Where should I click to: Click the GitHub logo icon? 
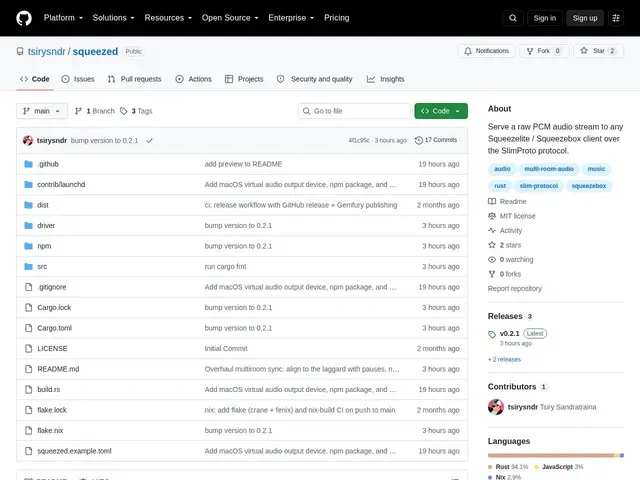point(24,18)
